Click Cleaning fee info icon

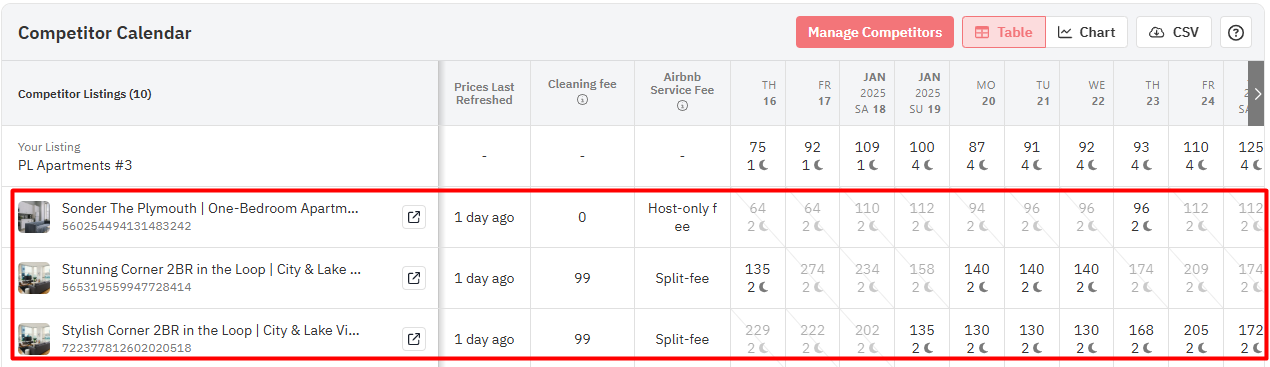pyautogui.click(x=582, y=100)
